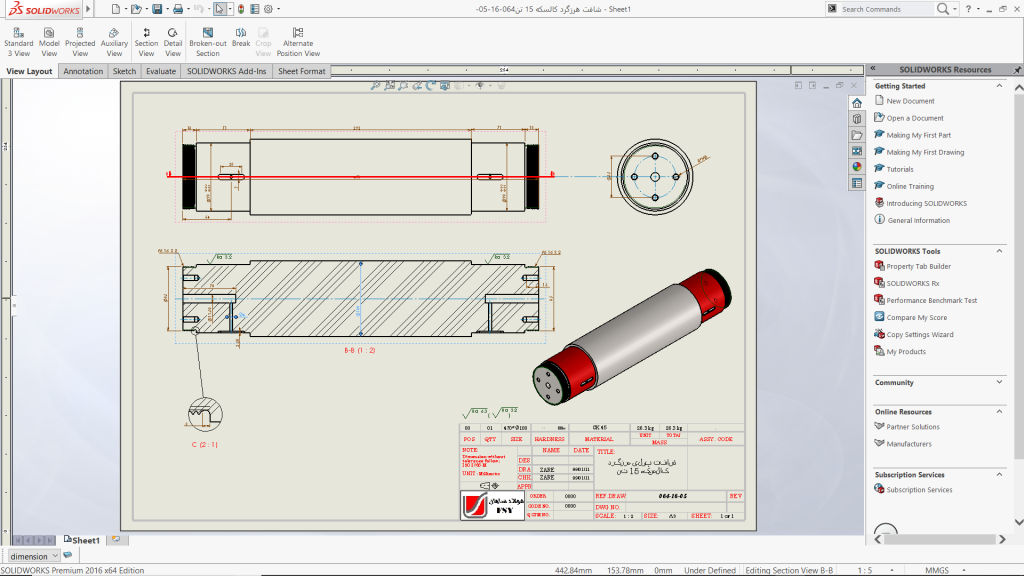
Task: Open the Sheet Format tab
Action: coord(301,71)
